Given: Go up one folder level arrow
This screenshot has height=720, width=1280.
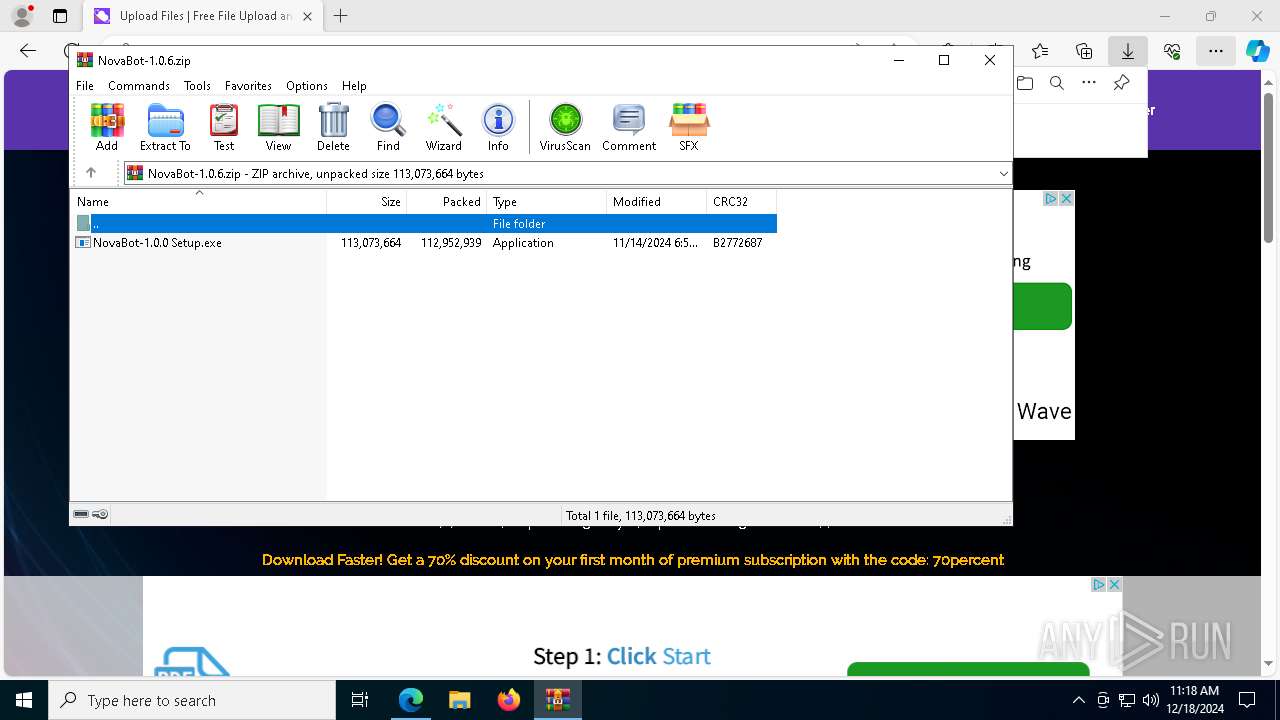Looking at the screenshot, I should tap(91, 173).
